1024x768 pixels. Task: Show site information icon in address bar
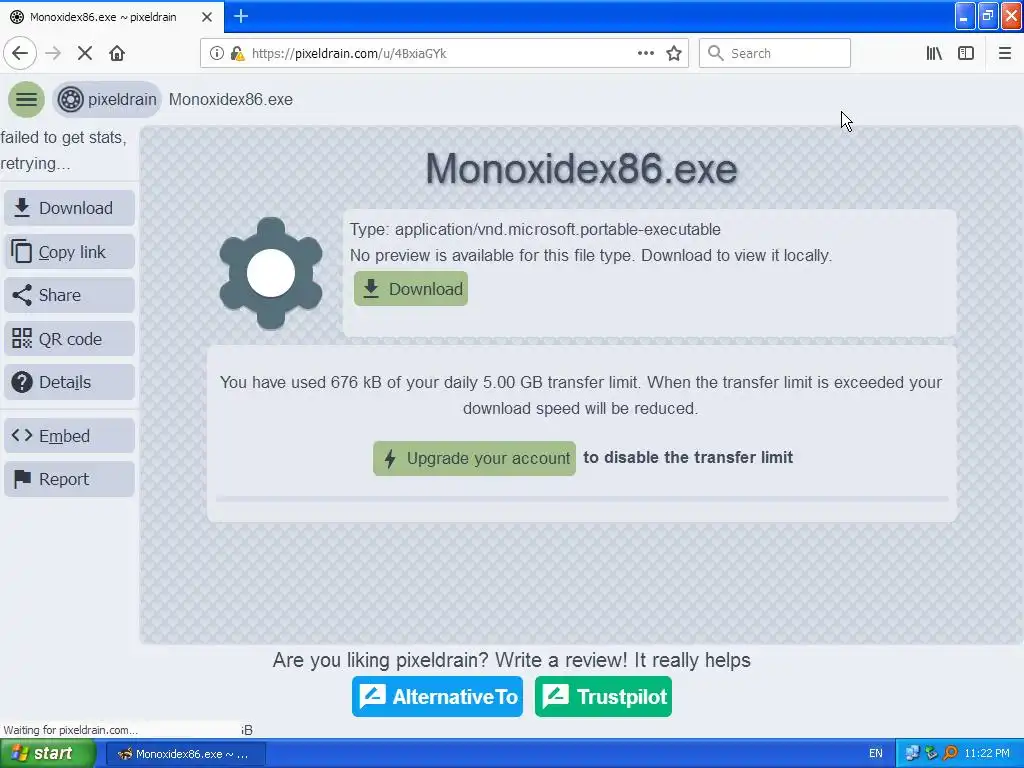pyautogui.click(x=217, y=54)
